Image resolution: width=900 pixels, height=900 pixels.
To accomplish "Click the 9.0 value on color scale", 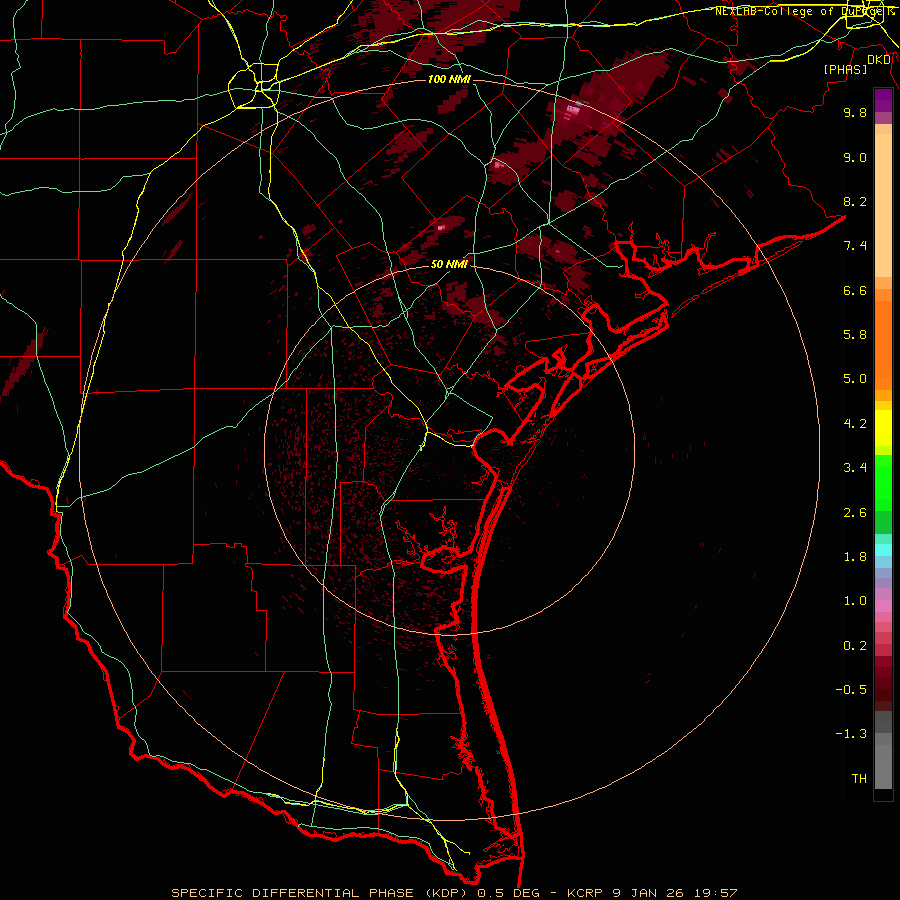I will [x=855, y=157].
